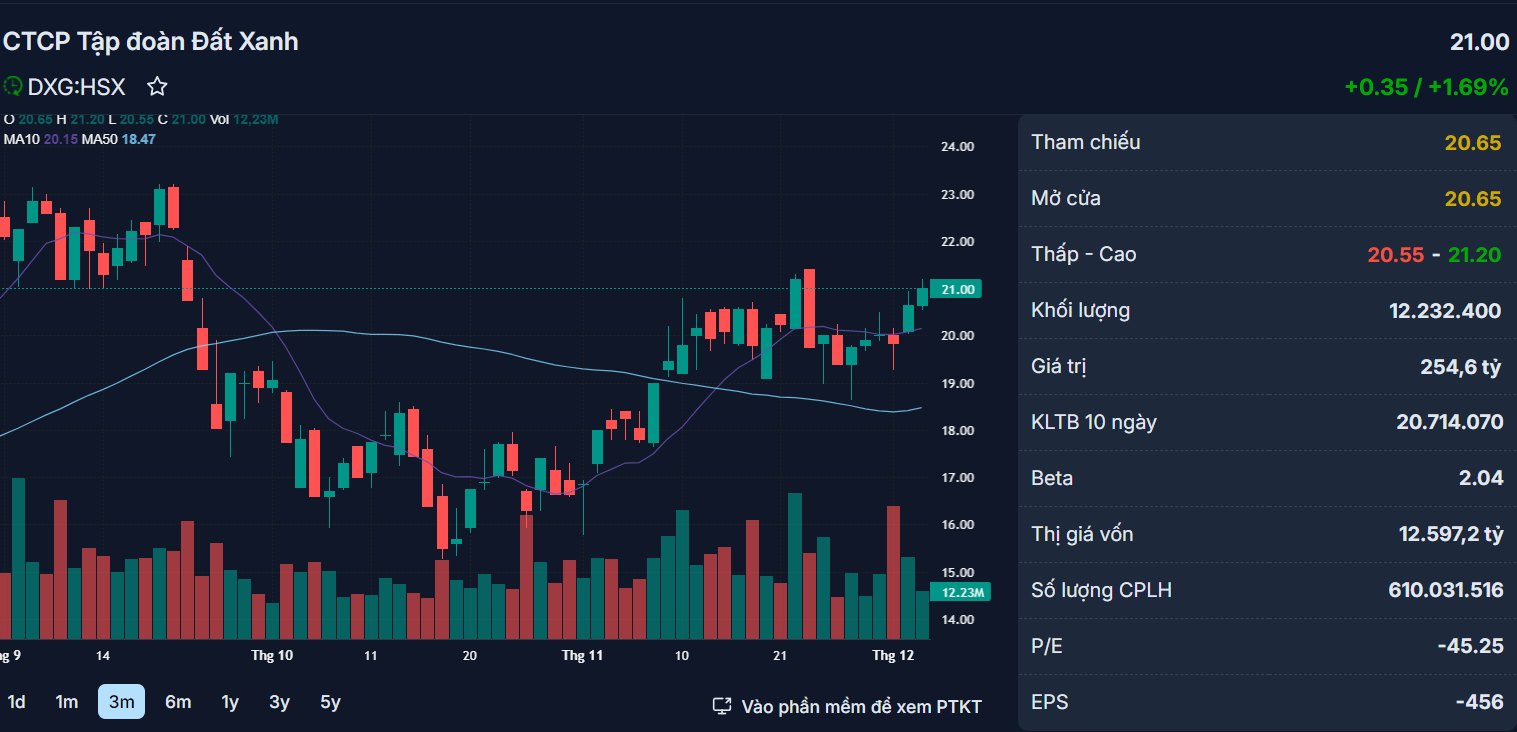
Task: Click the EPS value -456
Action: 1479,702
